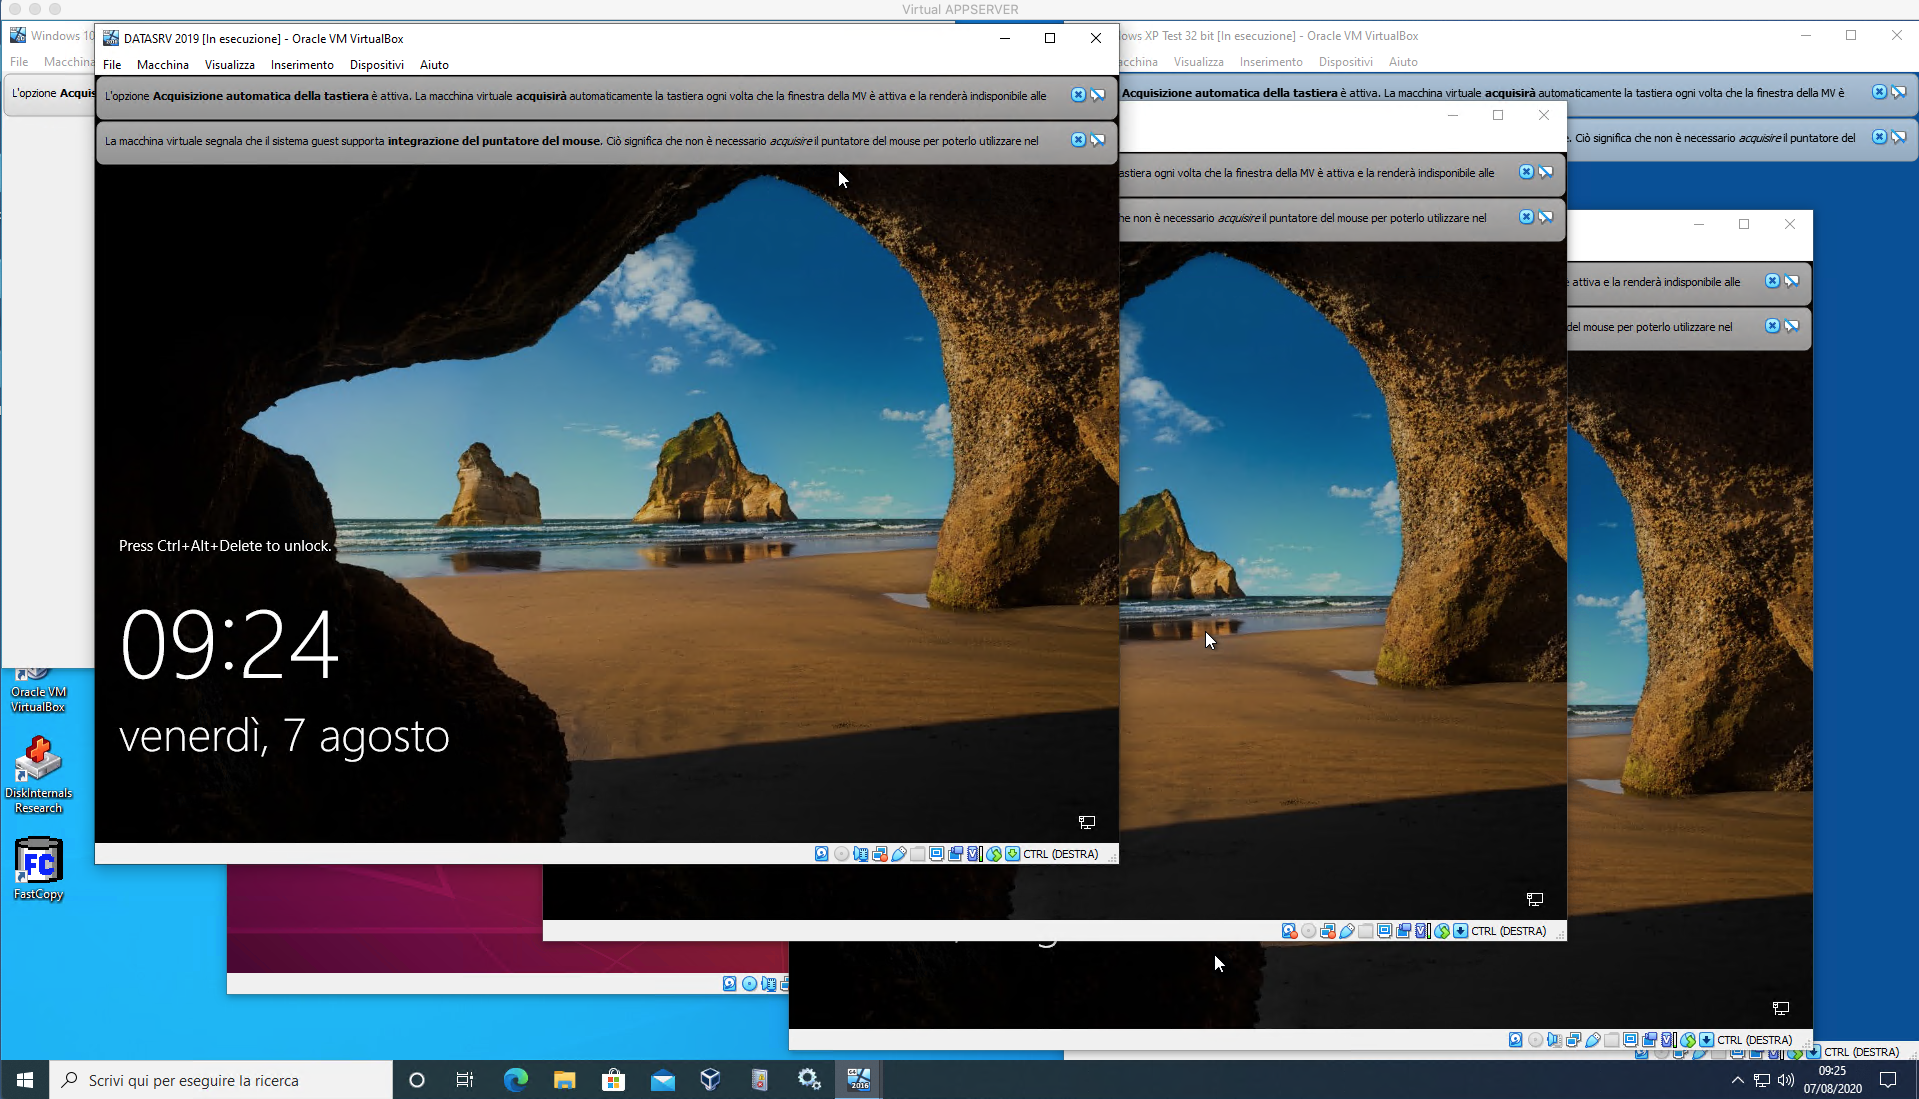
Task: Suppress future mouse integration messages in DATASRV 2019
Action: tap(1098, 140)
